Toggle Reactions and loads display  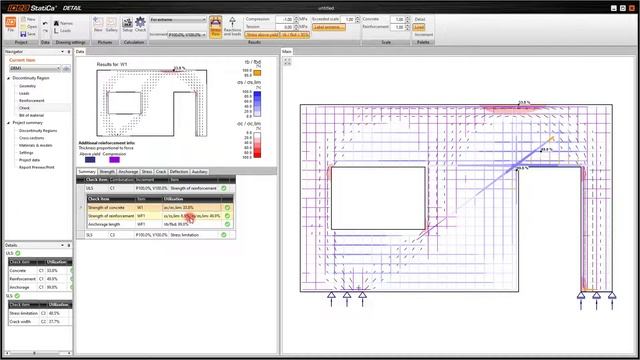pos(232,26)
